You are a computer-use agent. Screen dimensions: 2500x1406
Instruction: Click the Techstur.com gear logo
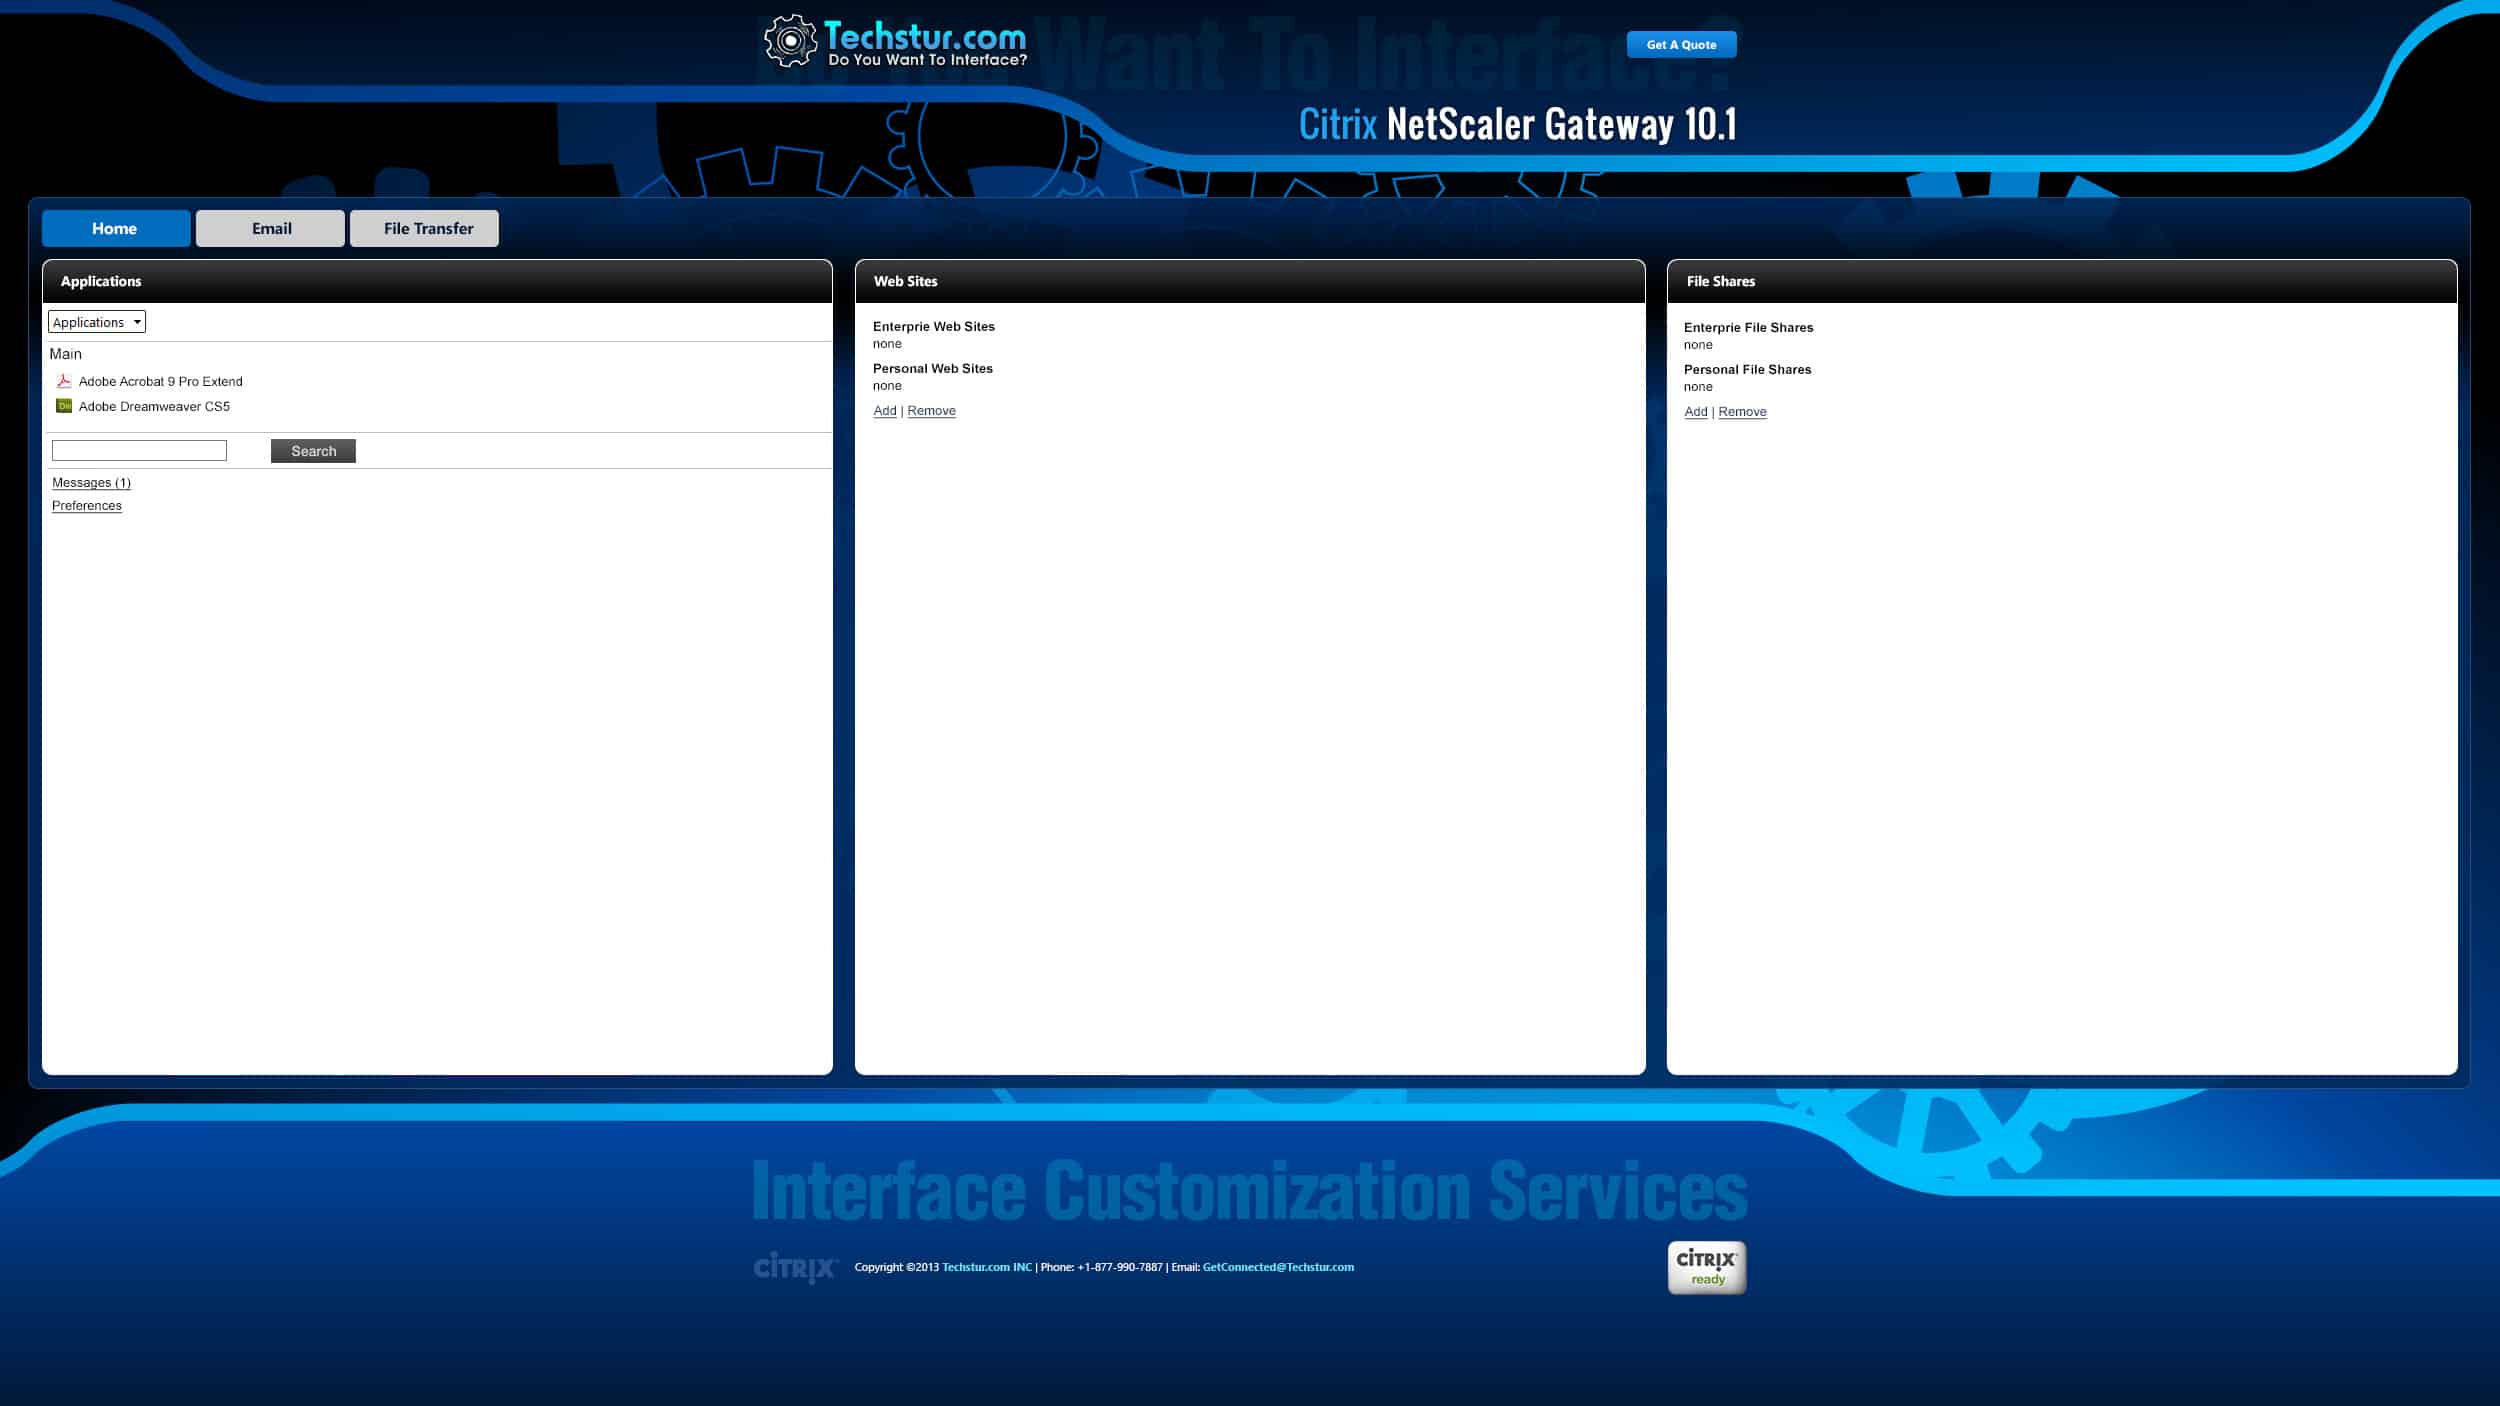pyautogui.click(x=790, y=40)
